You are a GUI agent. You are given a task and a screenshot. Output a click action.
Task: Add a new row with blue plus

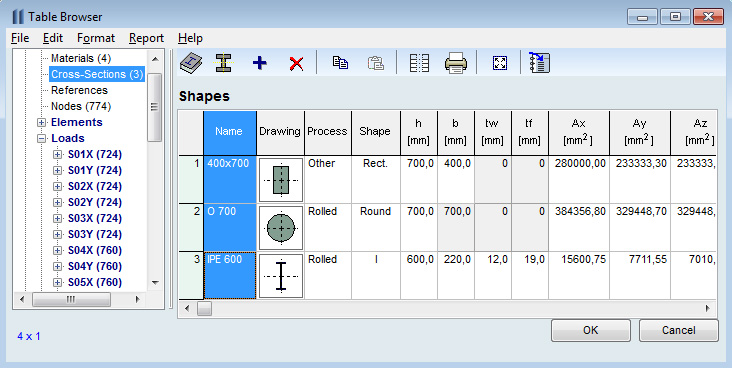(260, 63)
